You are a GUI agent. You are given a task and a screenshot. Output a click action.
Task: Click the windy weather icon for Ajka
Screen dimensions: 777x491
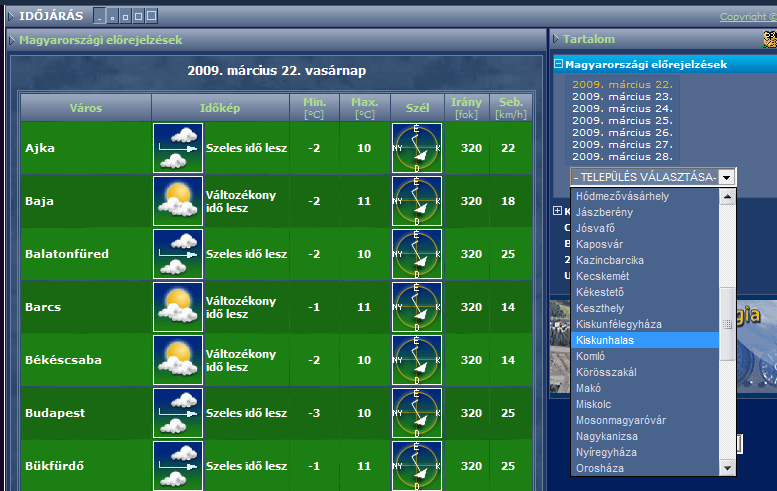pos(178,148)
